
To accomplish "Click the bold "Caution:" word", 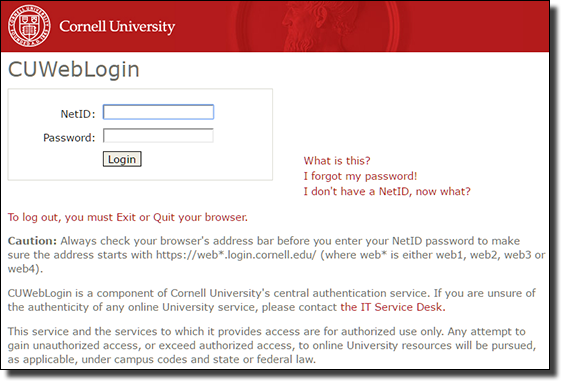I will coord(32,241).
